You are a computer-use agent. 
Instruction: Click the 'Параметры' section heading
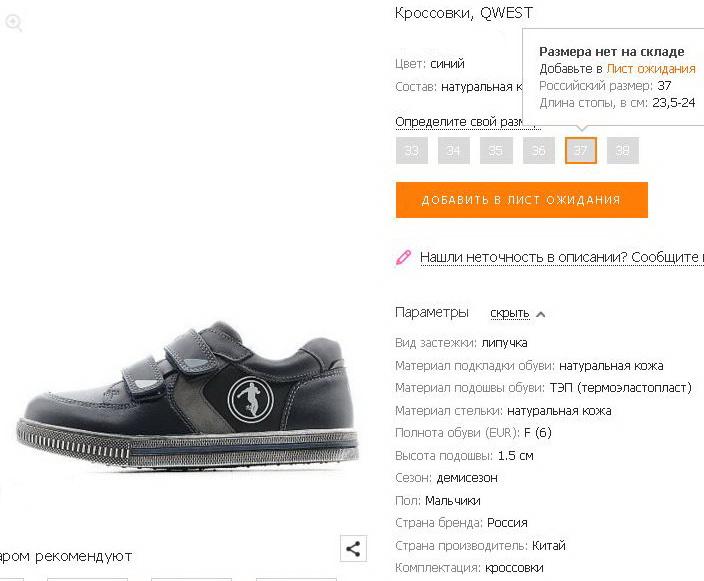(x=432, y=313)
